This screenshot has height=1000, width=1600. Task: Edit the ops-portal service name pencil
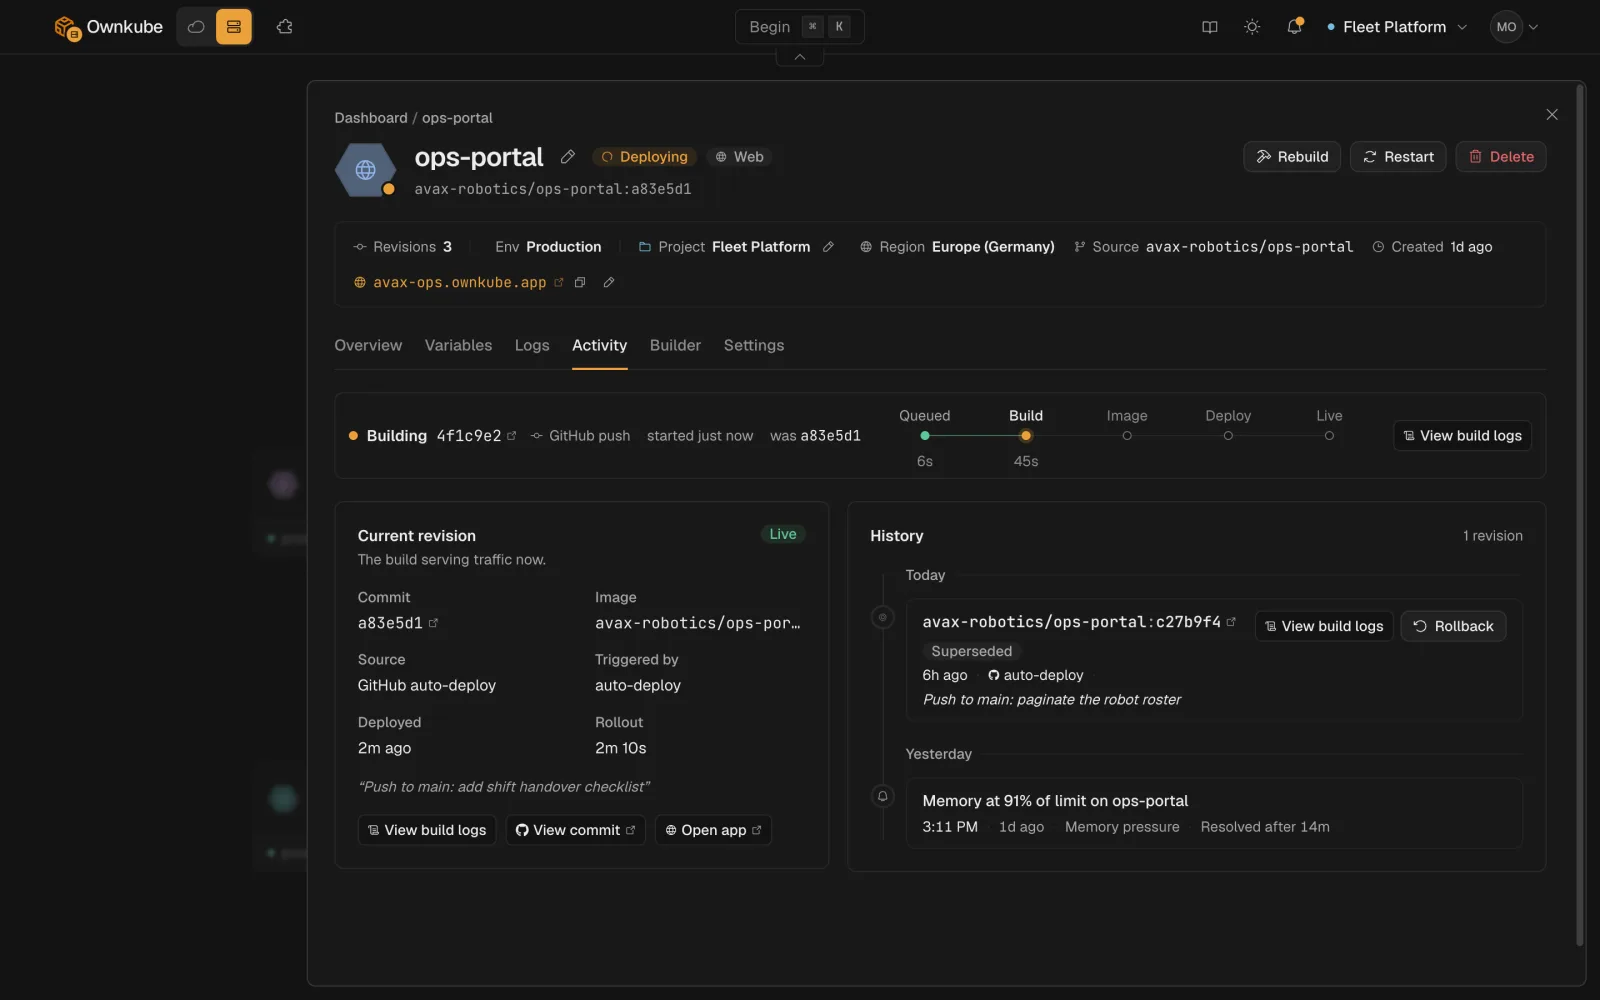point(568,157)
